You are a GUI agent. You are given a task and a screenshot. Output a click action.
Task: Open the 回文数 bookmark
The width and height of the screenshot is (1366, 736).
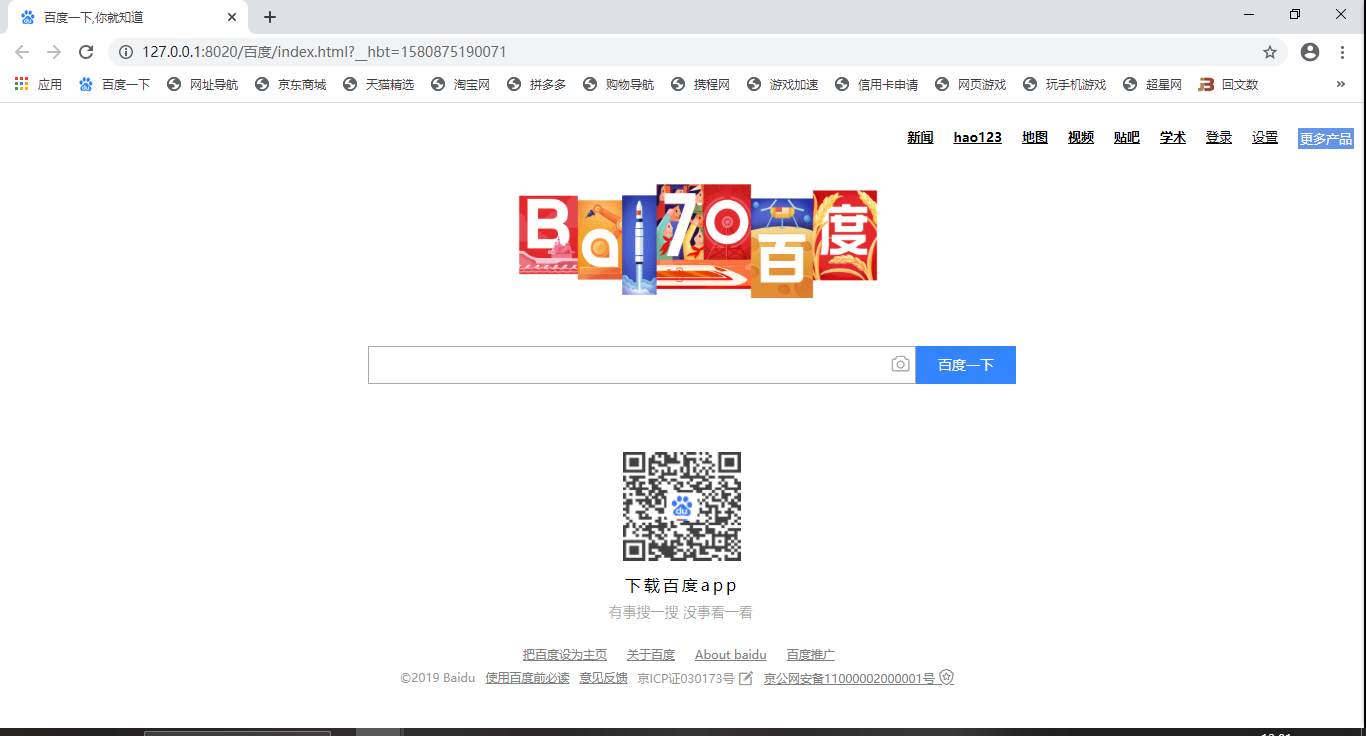pyautogui.click(x=1228, y=85)
